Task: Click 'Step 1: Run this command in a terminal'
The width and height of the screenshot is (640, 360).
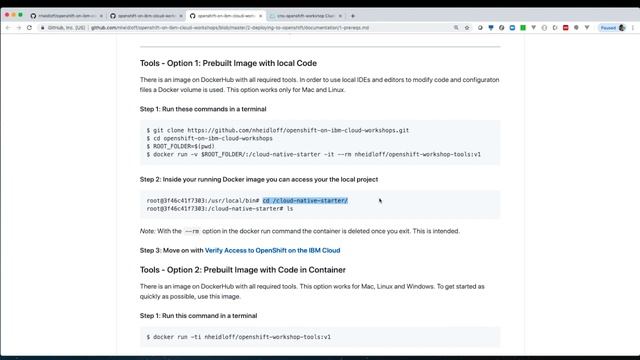Action: pyautogui.click(x=198, y=316)
